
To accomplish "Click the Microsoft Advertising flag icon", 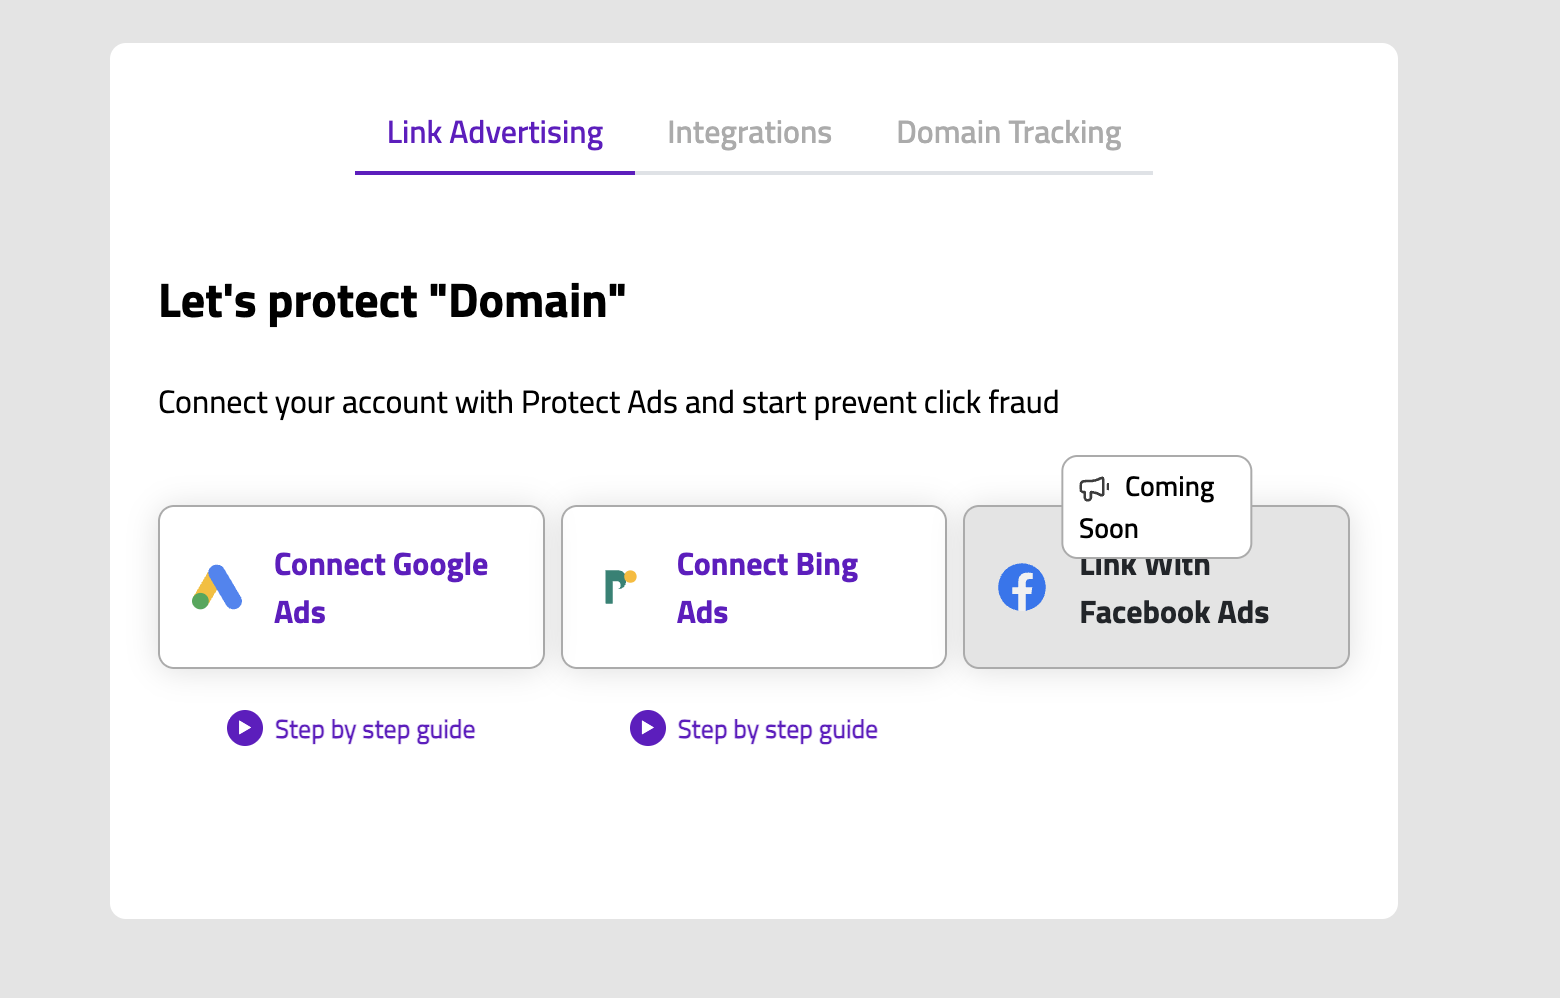I will (620, 587).
